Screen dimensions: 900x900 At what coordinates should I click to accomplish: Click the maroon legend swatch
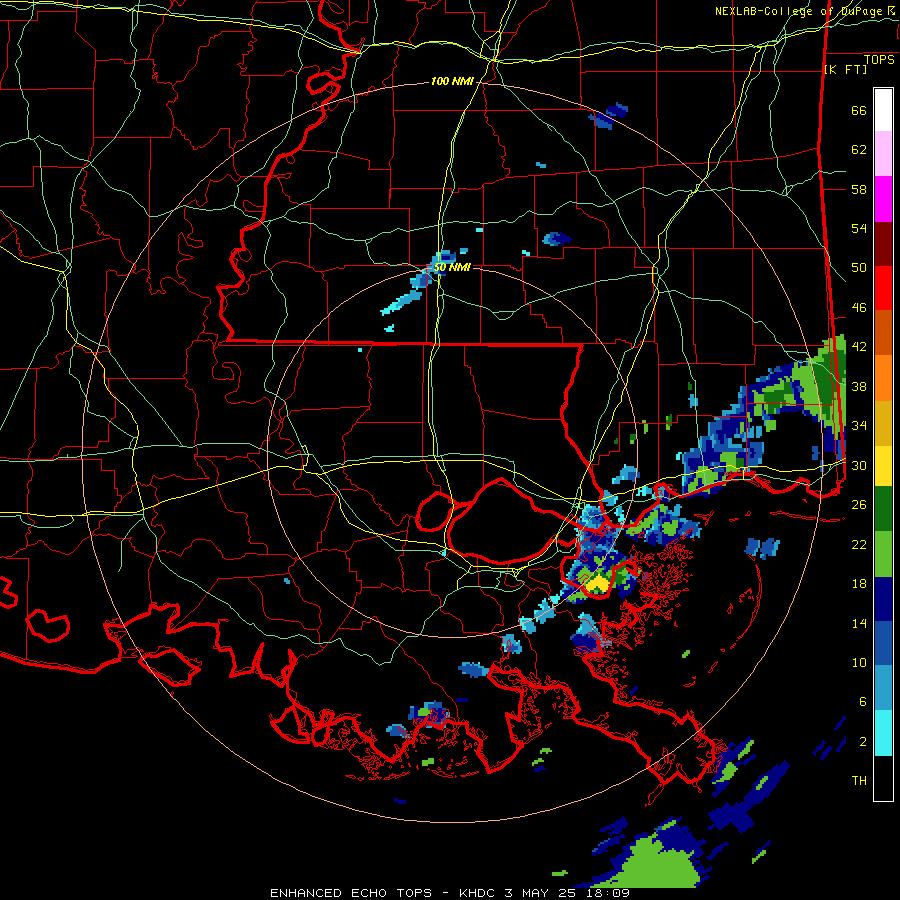click(883, 243)
